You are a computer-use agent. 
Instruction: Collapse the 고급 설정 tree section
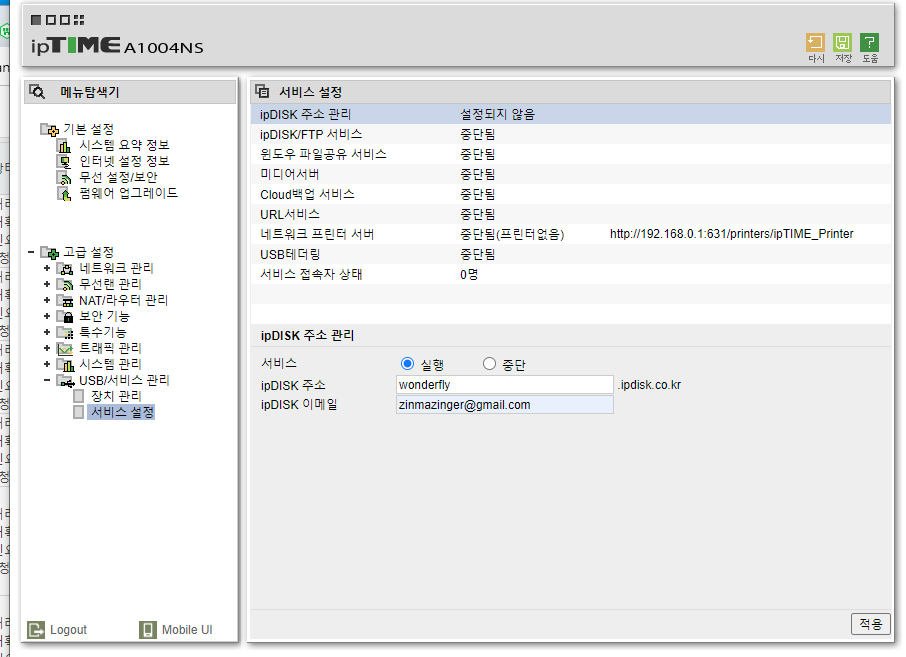tap(31, 252)
